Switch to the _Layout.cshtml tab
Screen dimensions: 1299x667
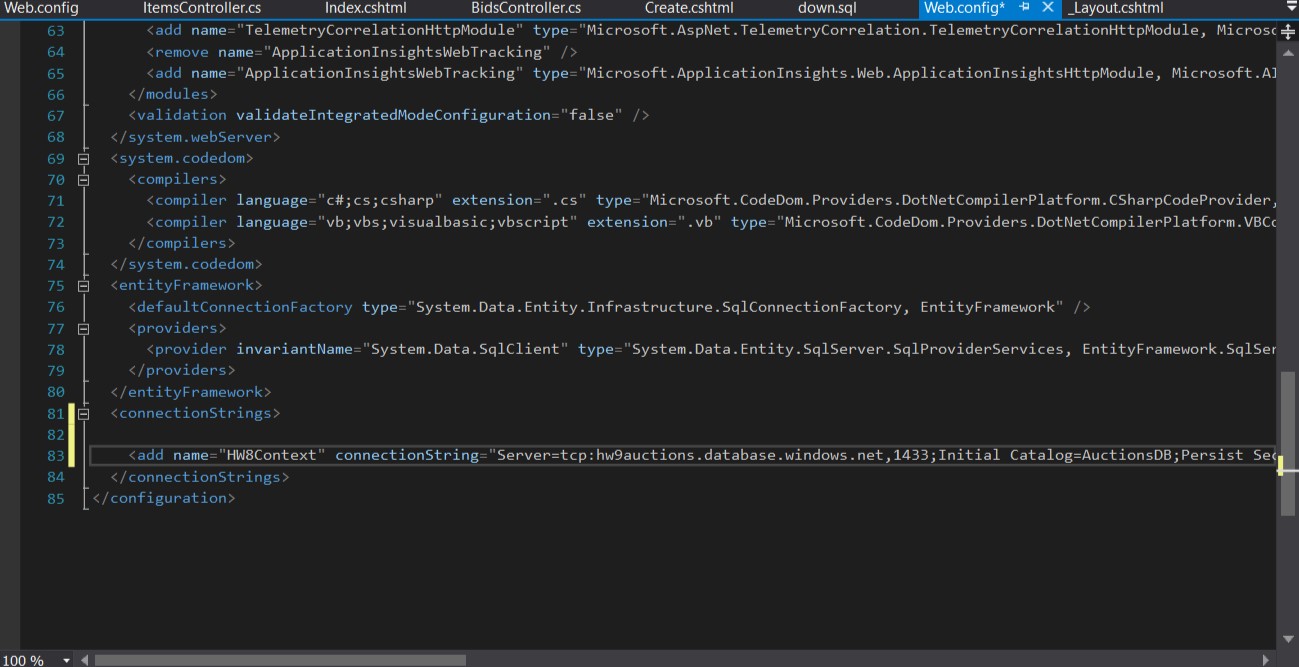pyautogui.click(x=1116, y=8)
